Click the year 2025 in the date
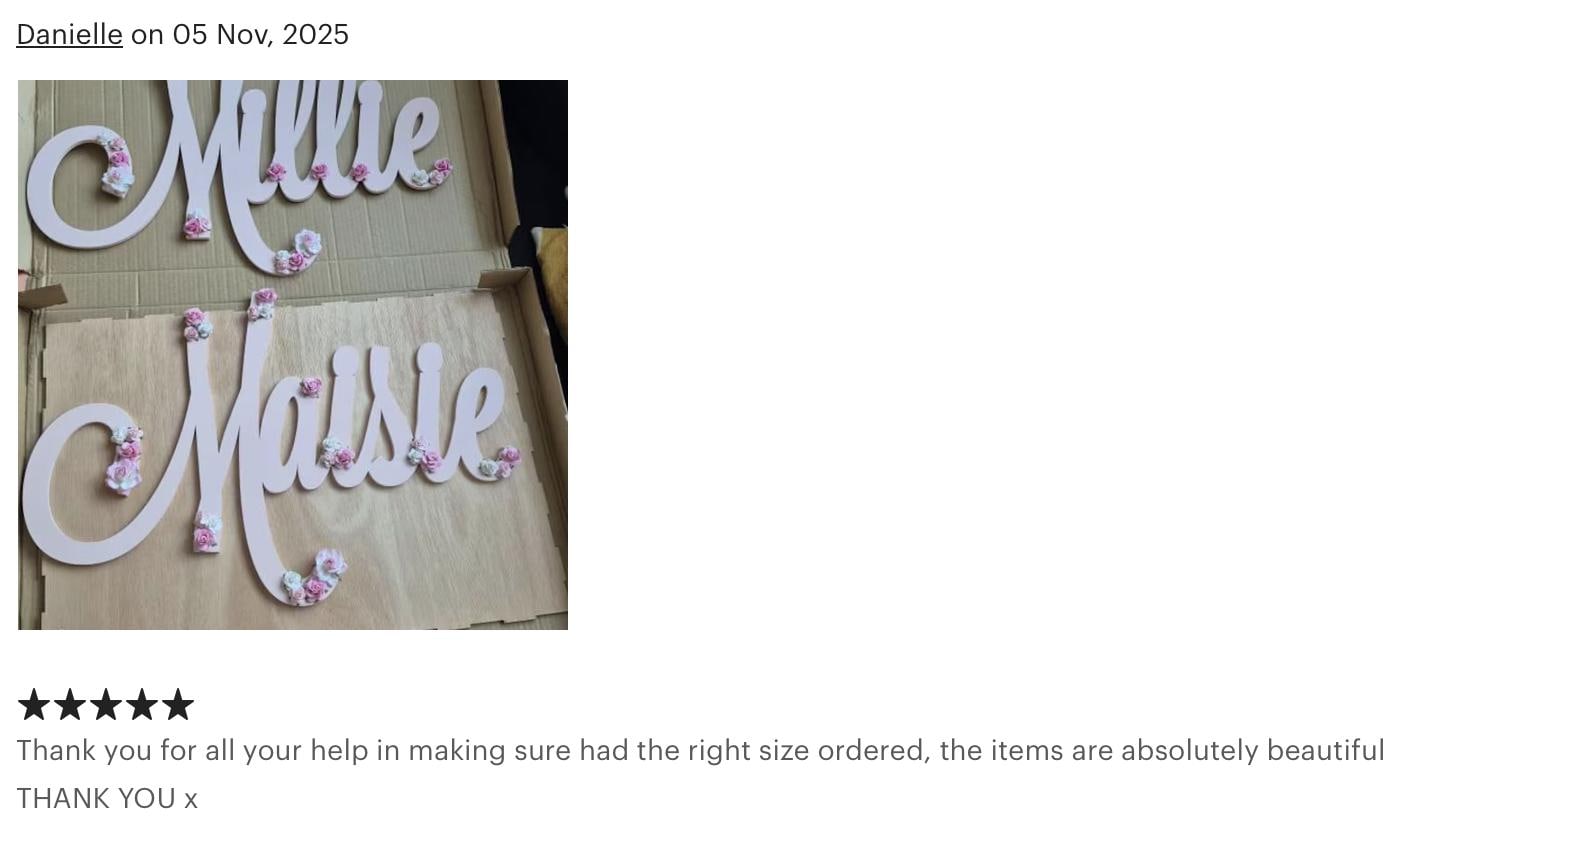Image resolution: width=1586 pixels, height=856 pixels. tap(315, 34)
